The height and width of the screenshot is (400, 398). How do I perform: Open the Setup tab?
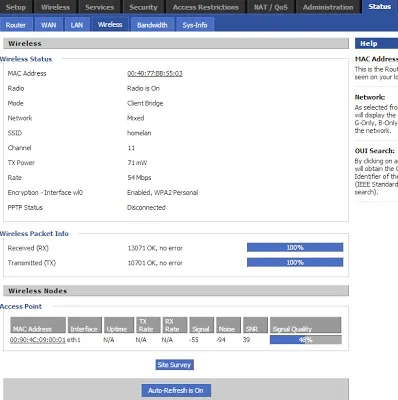16,7
